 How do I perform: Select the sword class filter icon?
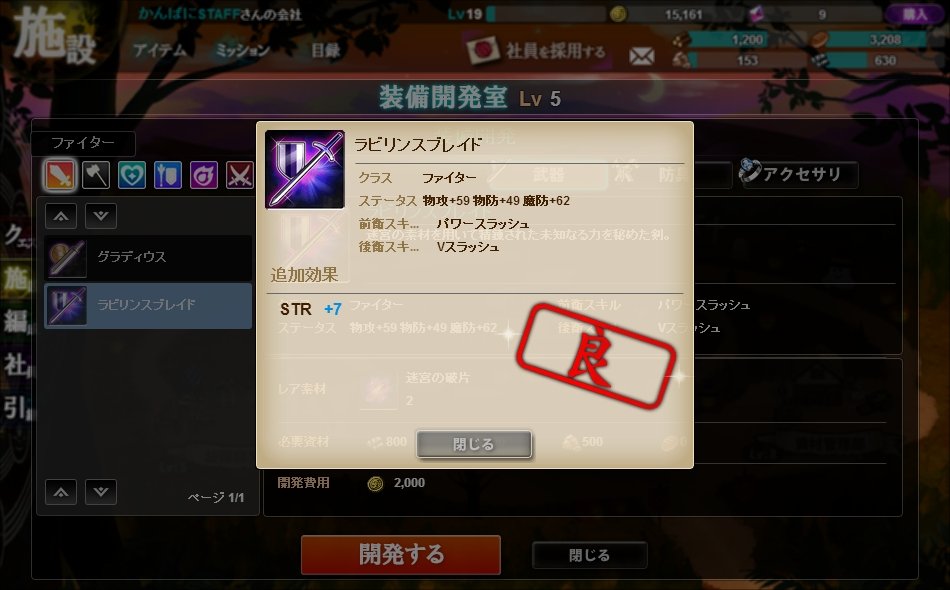pos(60,175)
